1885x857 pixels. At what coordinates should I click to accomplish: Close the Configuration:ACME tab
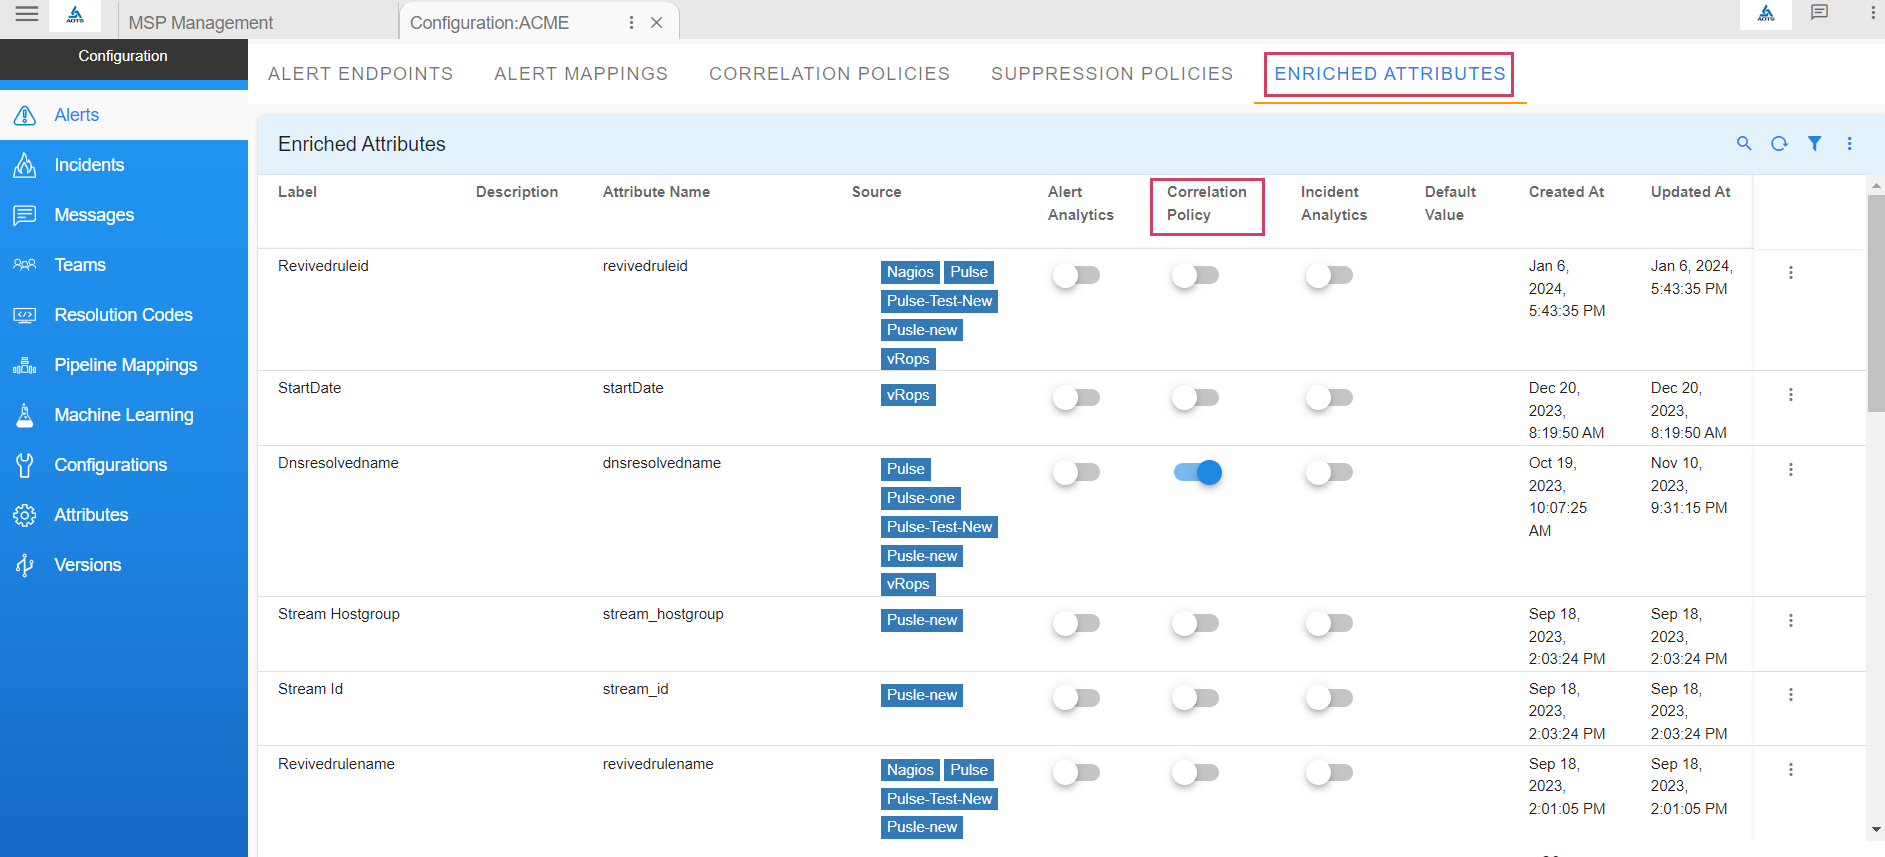(657, 23)
